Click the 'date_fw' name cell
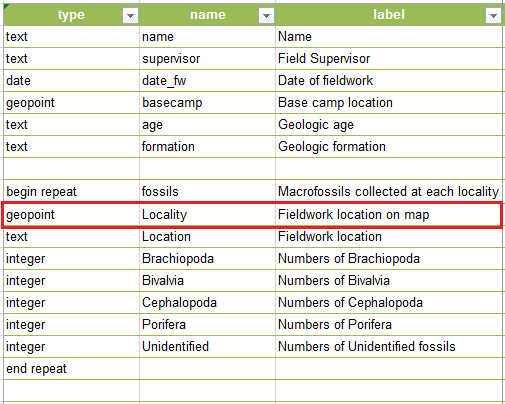This screenshot has height=404, width=505. click(x=207, y=81)
